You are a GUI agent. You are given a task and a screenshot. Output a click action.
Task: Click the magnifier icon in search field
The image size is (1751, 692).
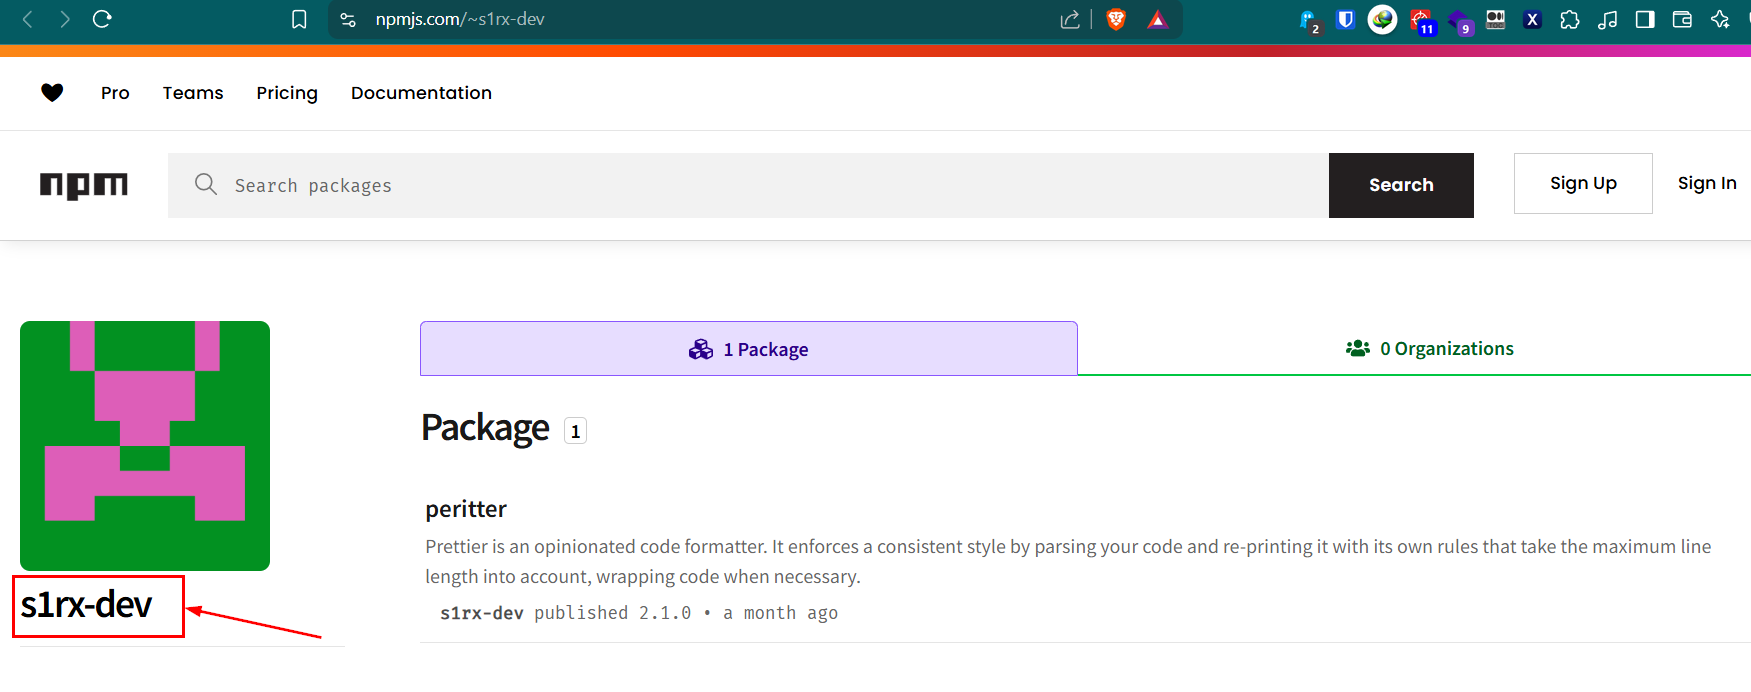[x=206, y=184]
